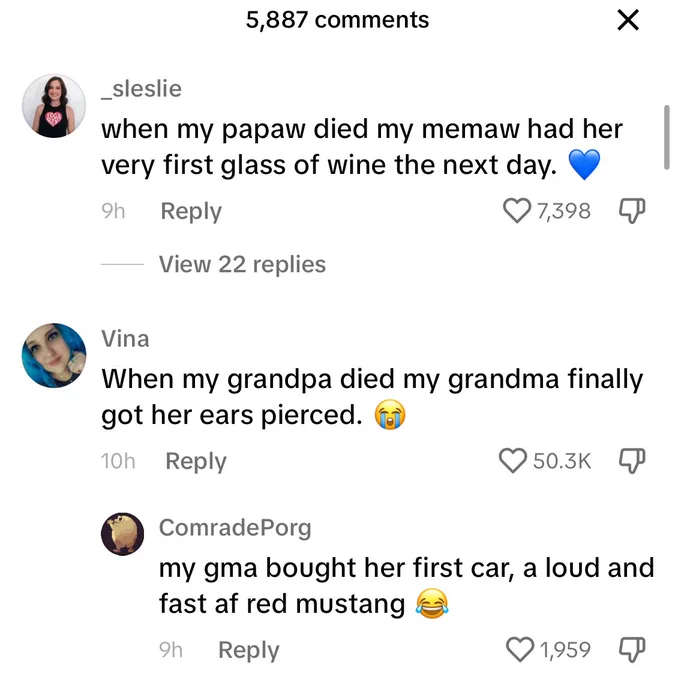The width and height of the screenshot is (675, 680).
Task: Open Vina's blue-haired profile picture
Action: (x=54, y=355)
